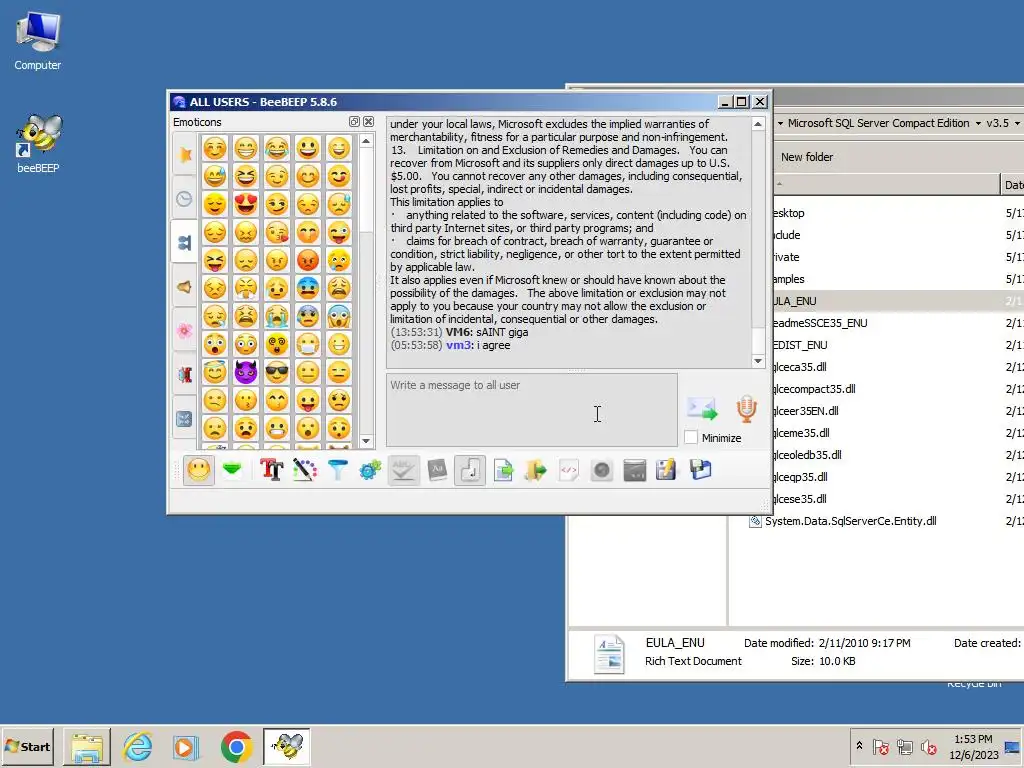Image resolution: width=1024 pixels, height=768 pixels.
Task: Insert the tears of joy emoji
Action: (277, 148)
